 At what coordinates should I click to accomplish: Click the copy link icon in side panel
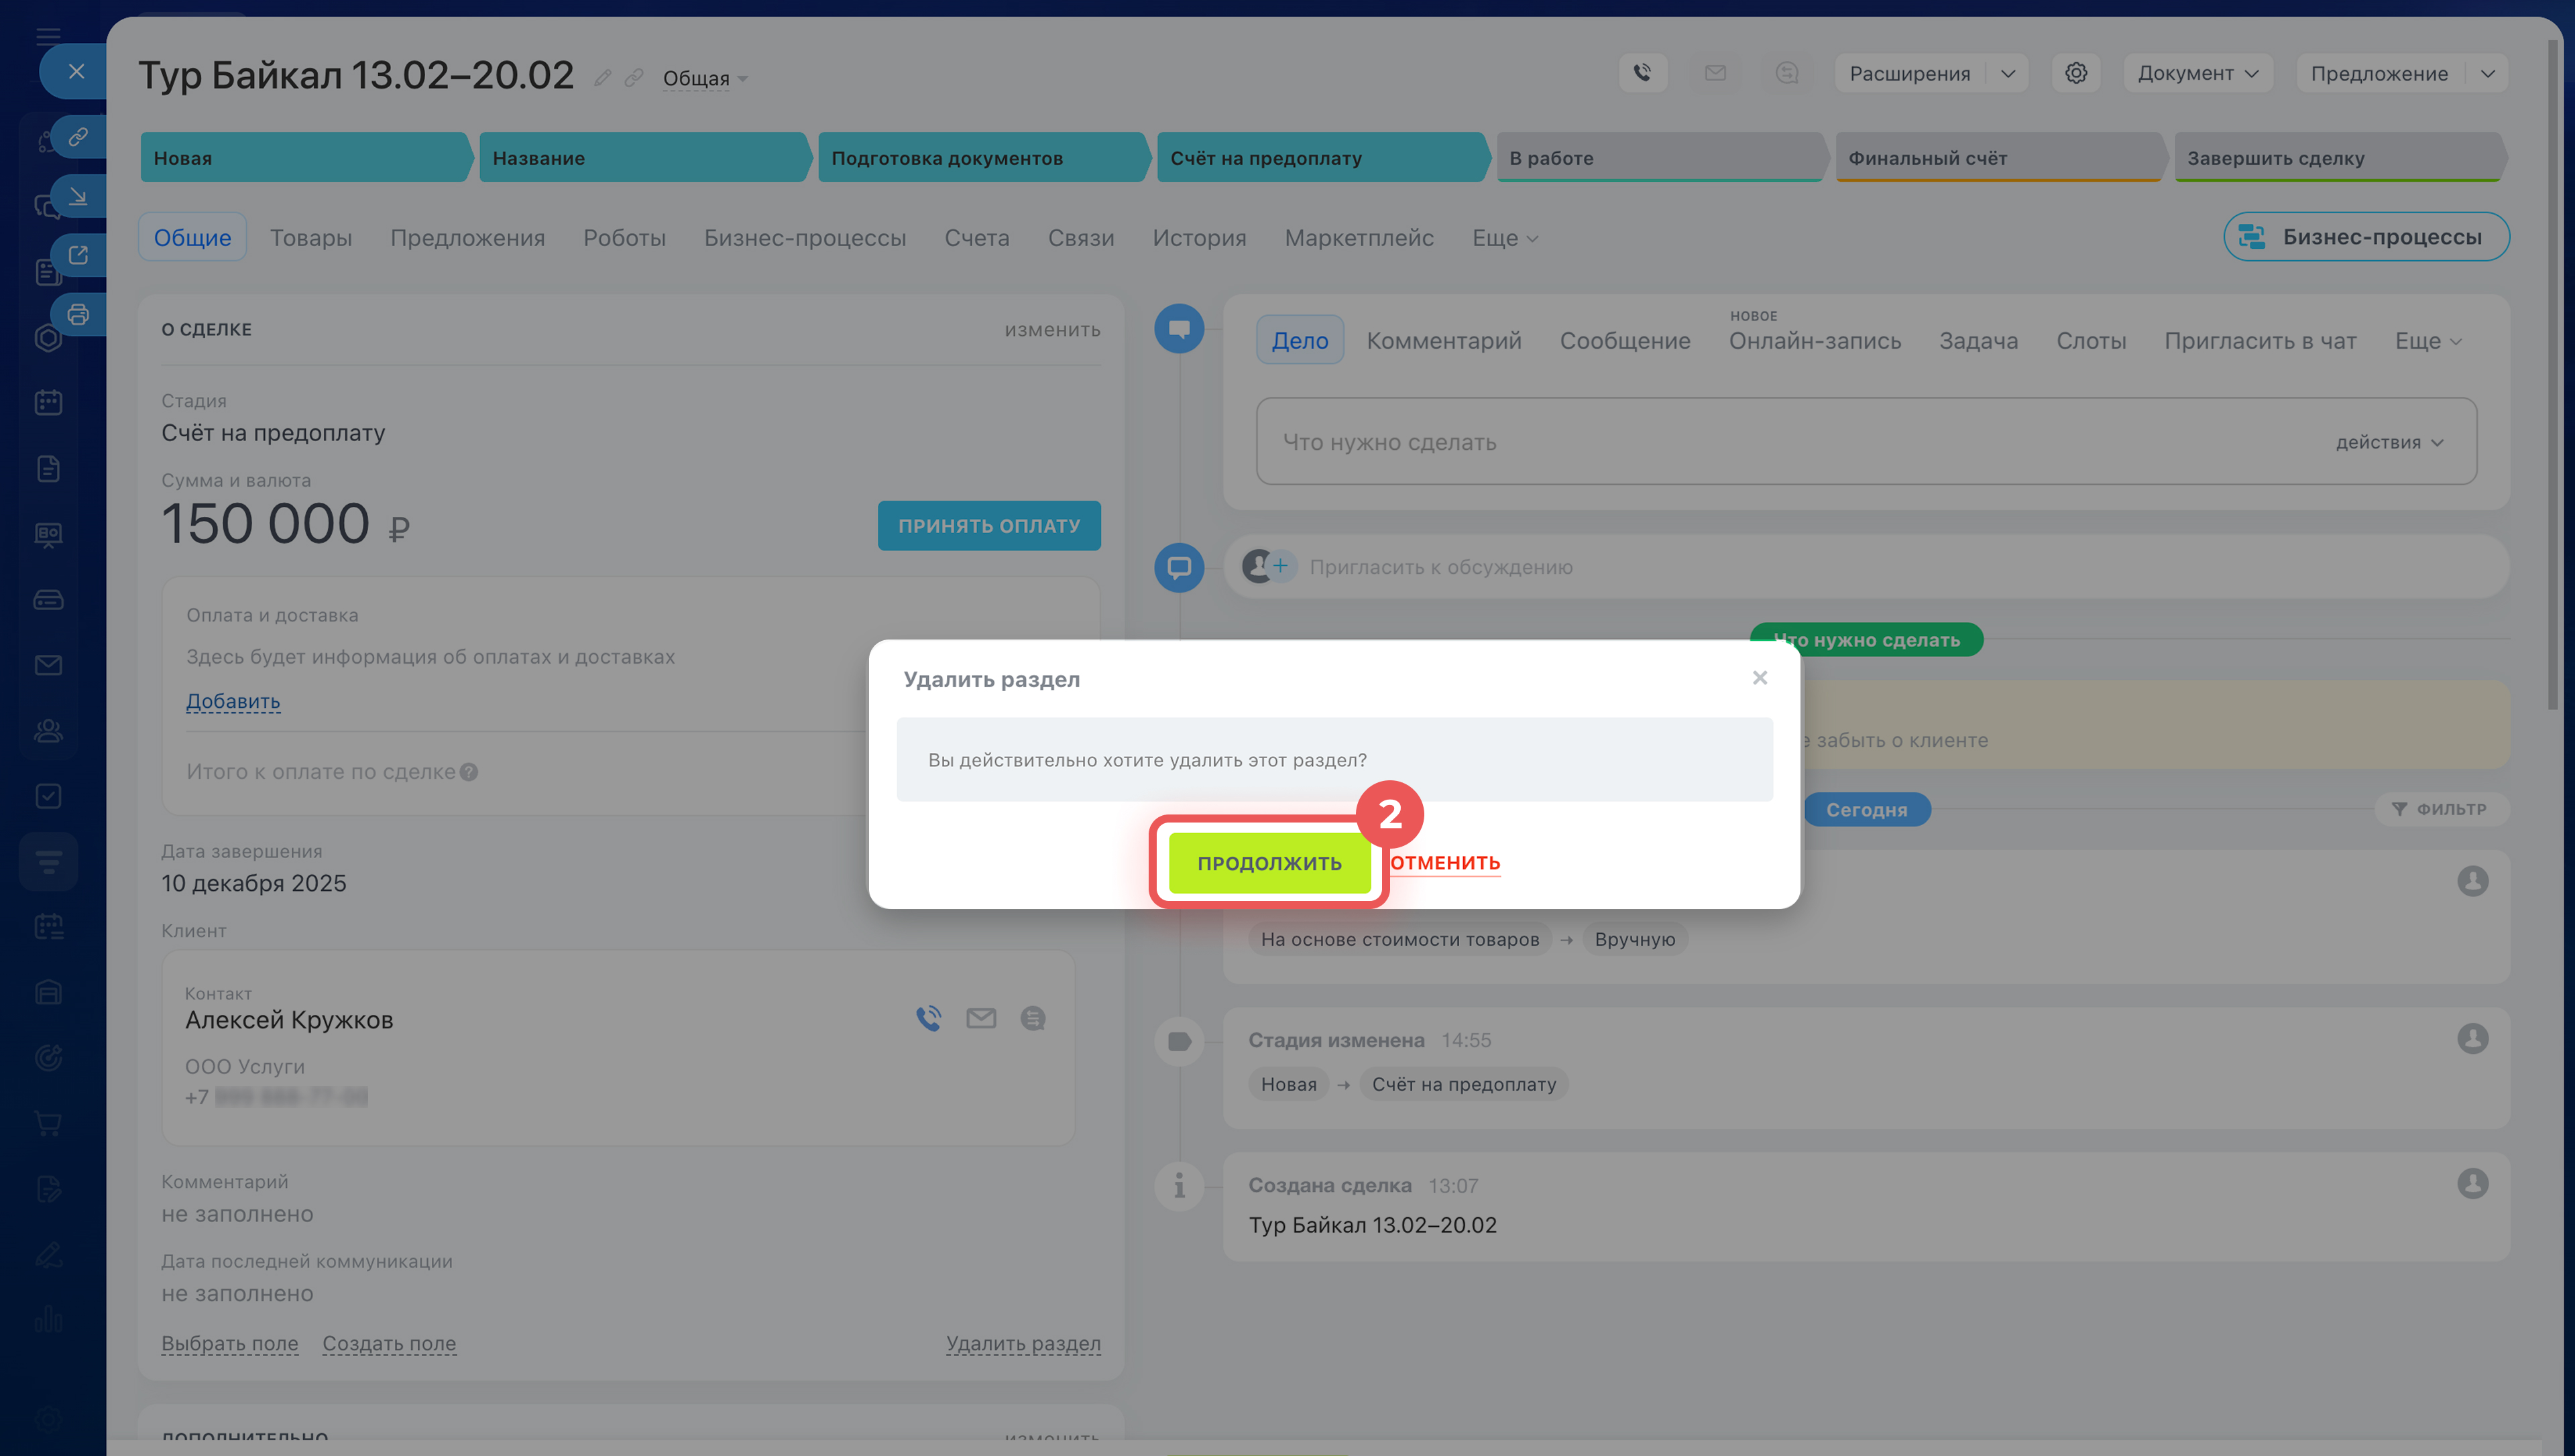point(78,137)
